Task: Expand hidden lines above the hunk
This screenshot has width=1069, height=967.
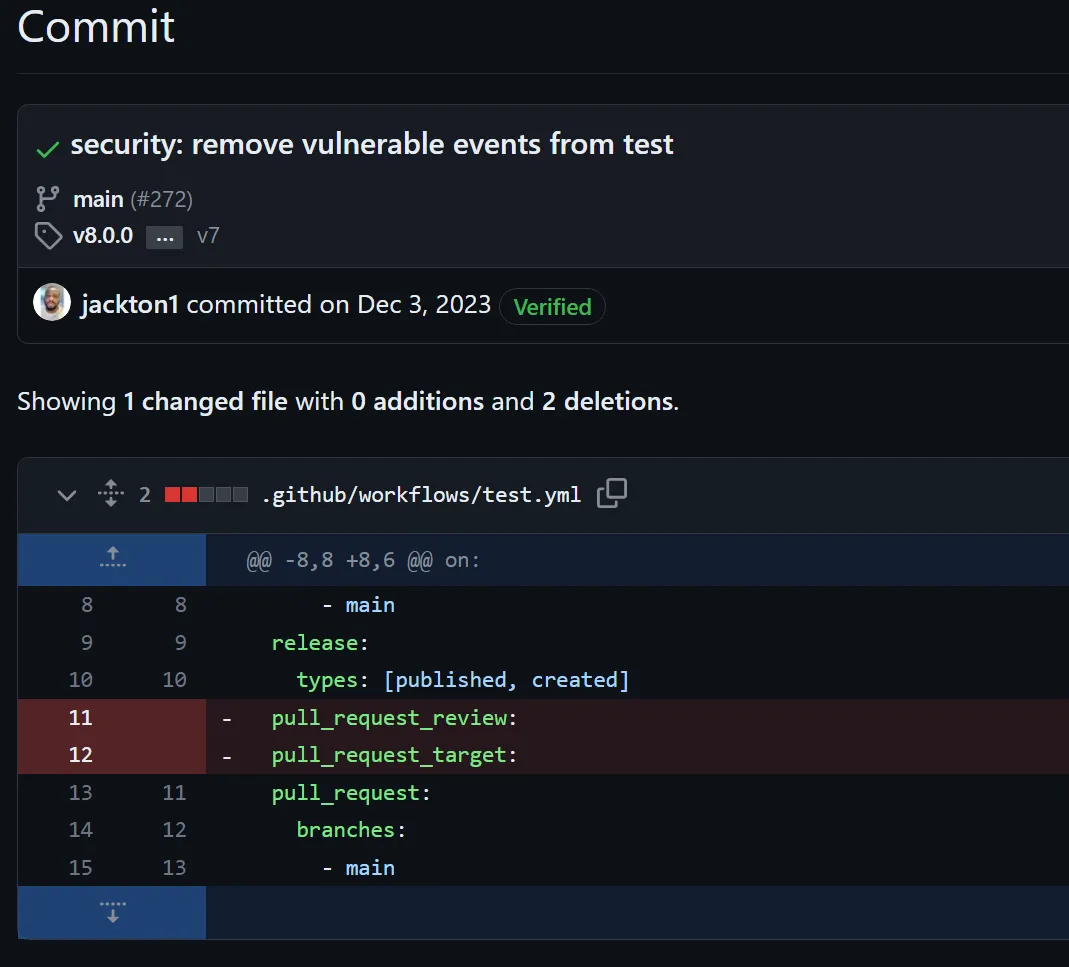Action: tap(112, 559)
